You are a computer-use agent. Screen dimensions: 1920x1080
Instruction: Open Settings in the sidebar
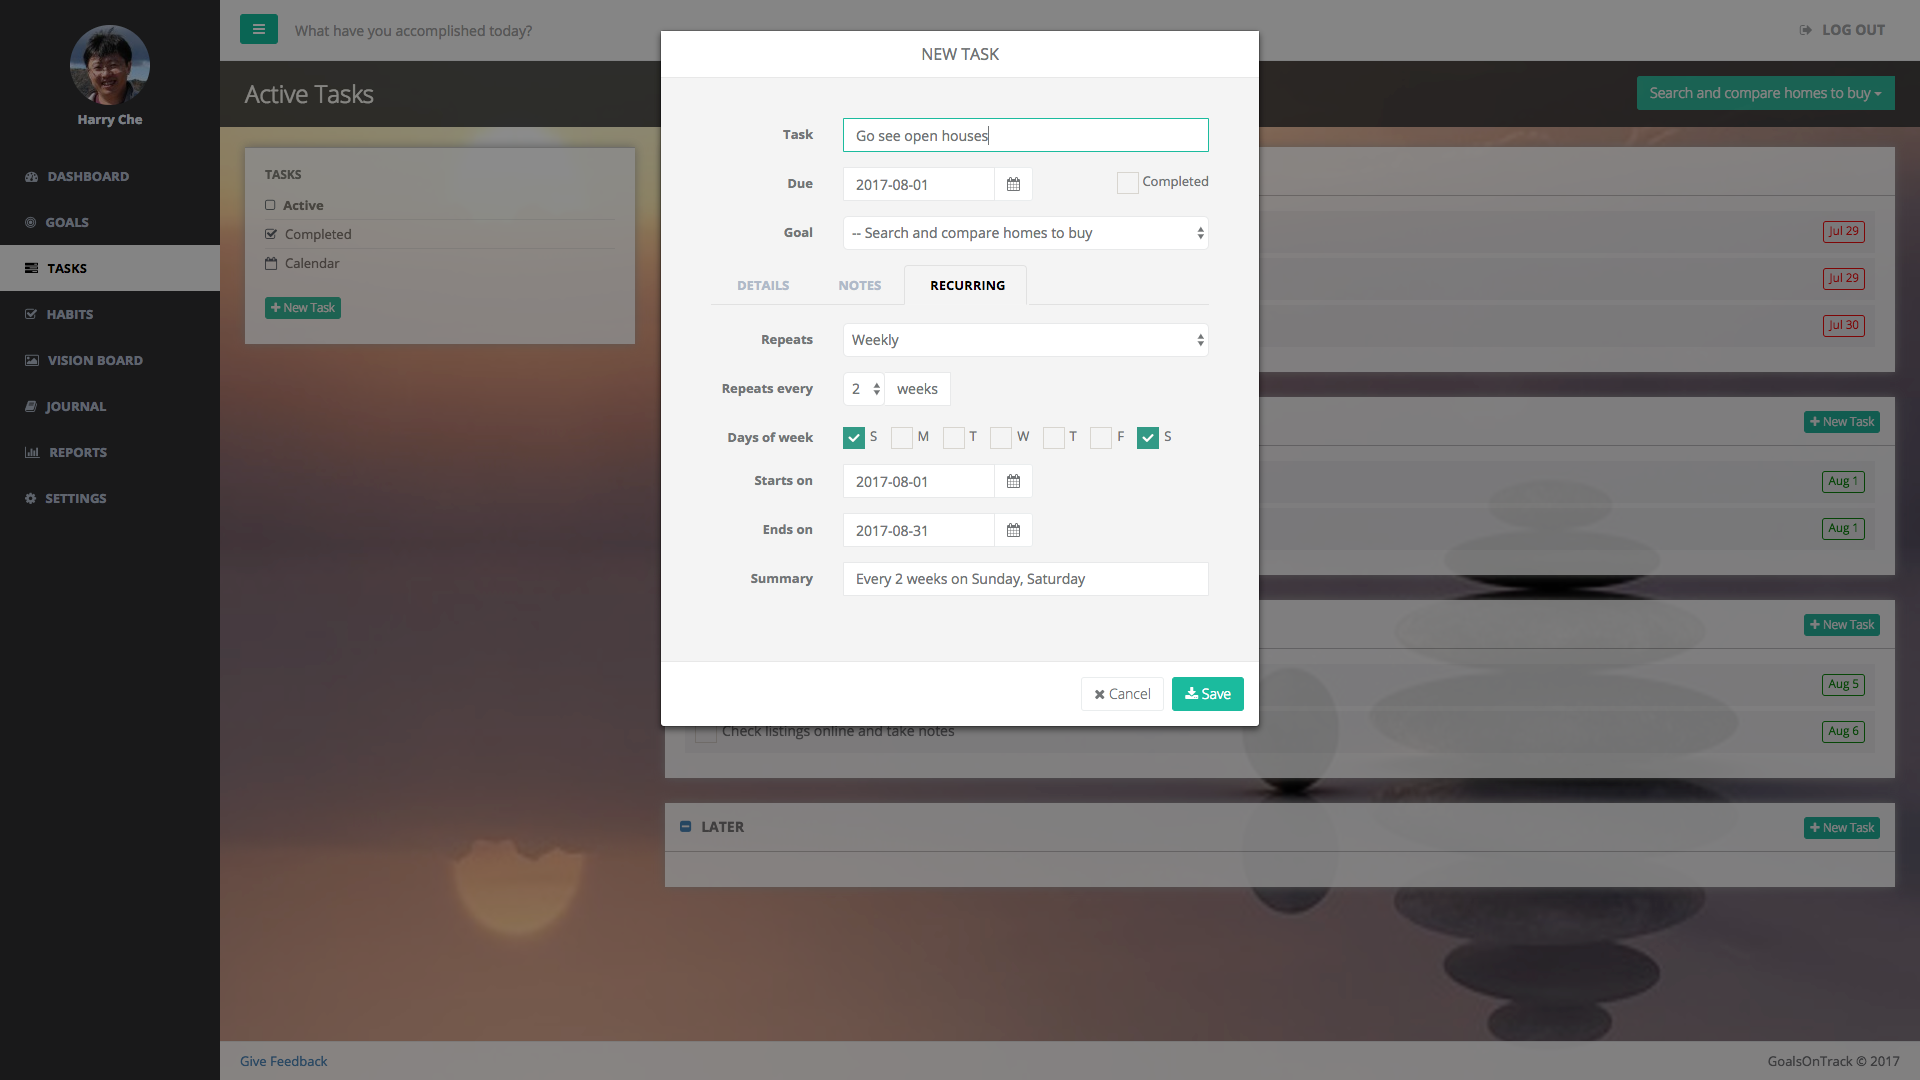click(x=75, y=498)
